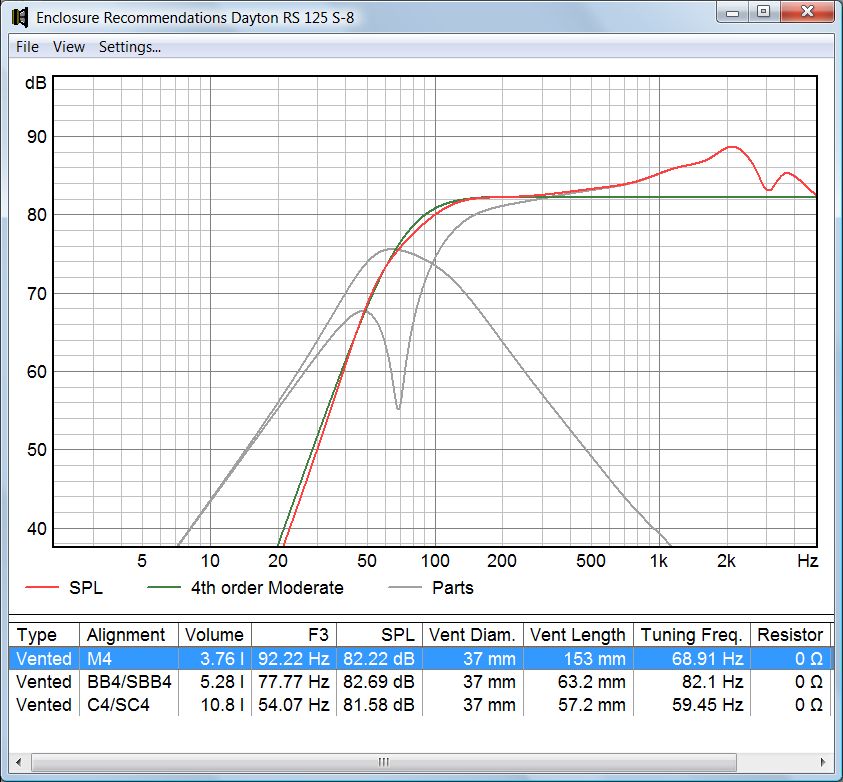Click the Vent Length column header
The height and width of the screenshot is (782, 843).
[x=578, y=635]
